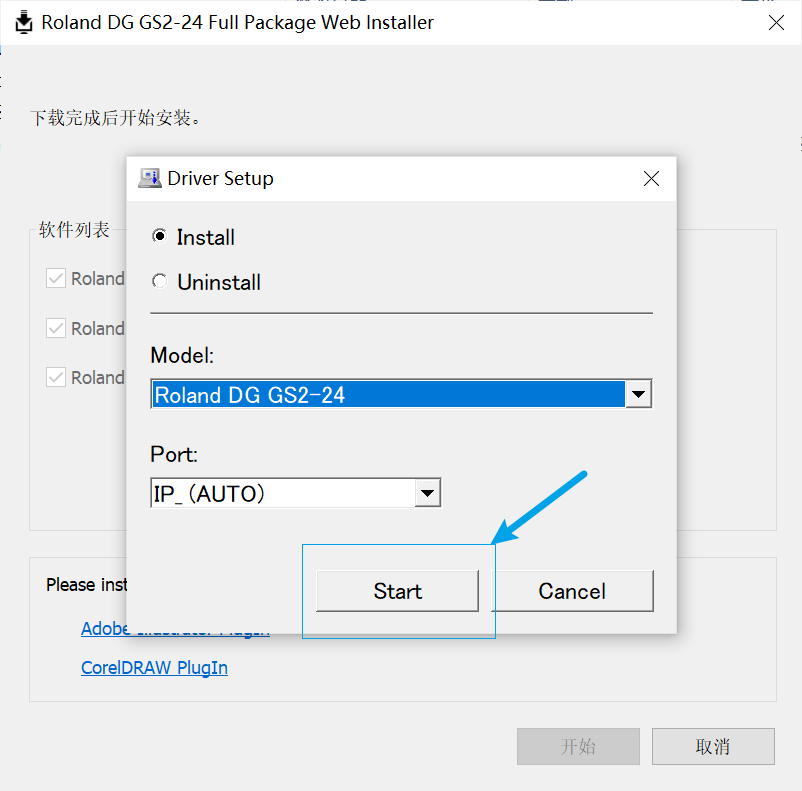Click the Model: label
This screenshot has width=802, height=791.
(182, 355)
